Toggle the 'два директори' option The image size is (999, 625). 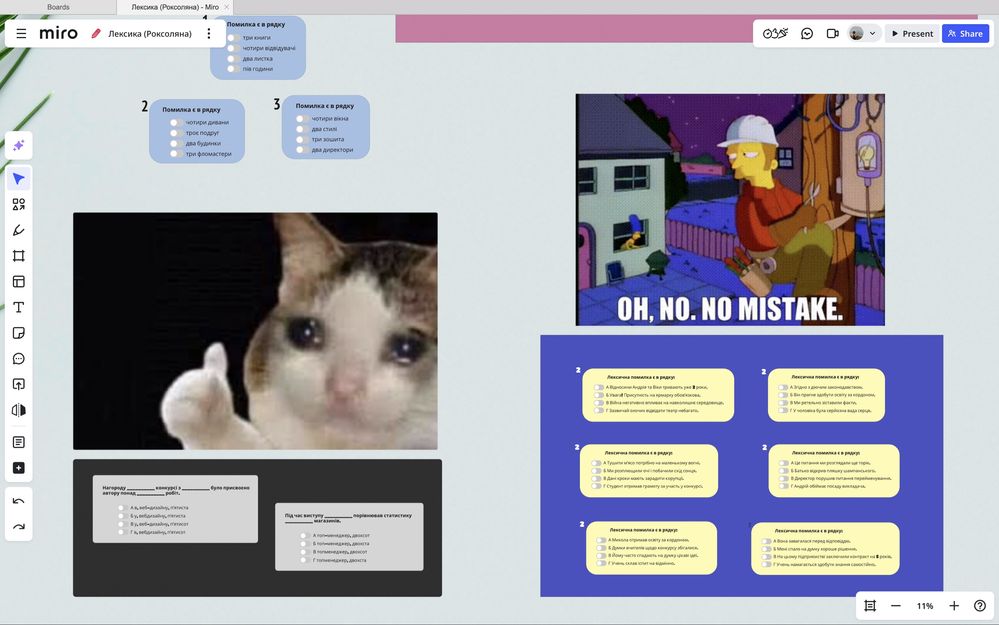pyautogui.click(x=301, y=150)
